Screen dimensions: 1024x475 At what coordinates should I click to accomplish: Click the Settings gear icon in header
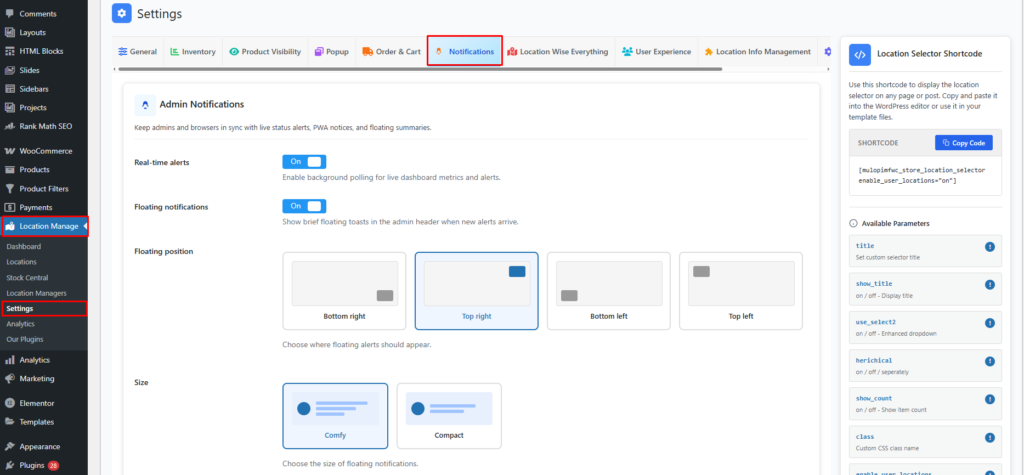pos(121,13)
